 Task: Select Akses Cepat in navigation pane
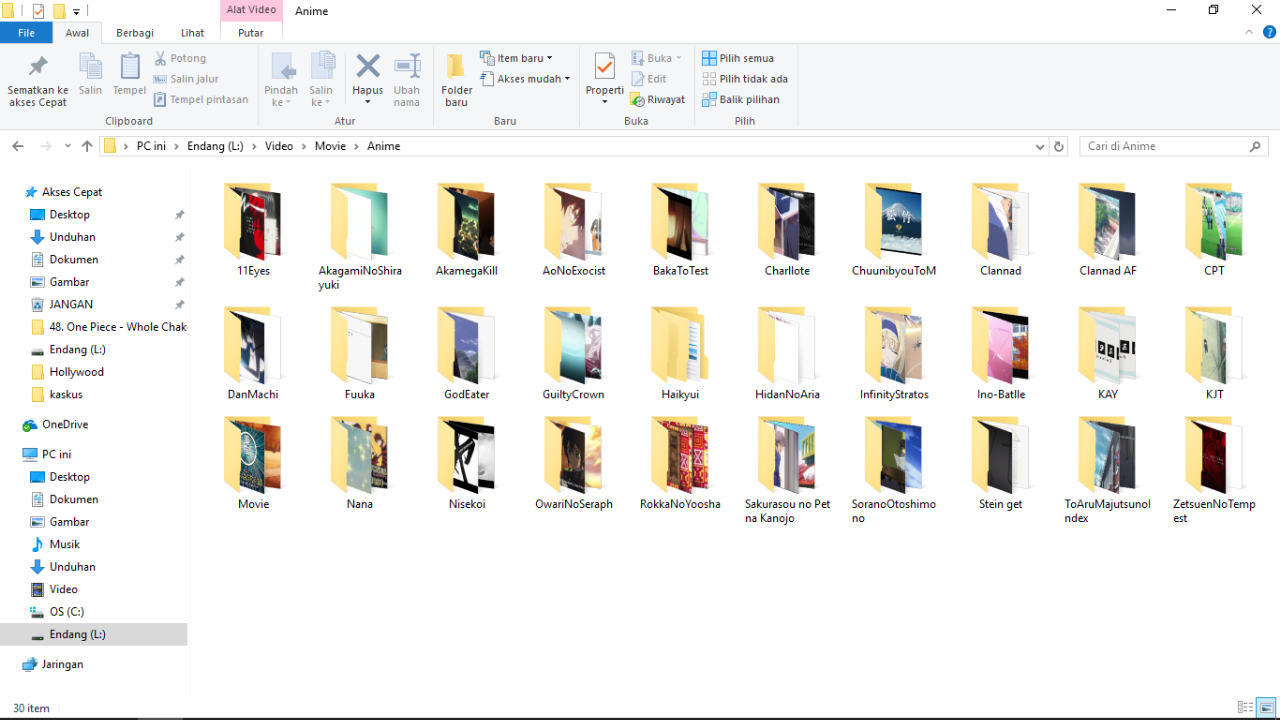point(72,192)
